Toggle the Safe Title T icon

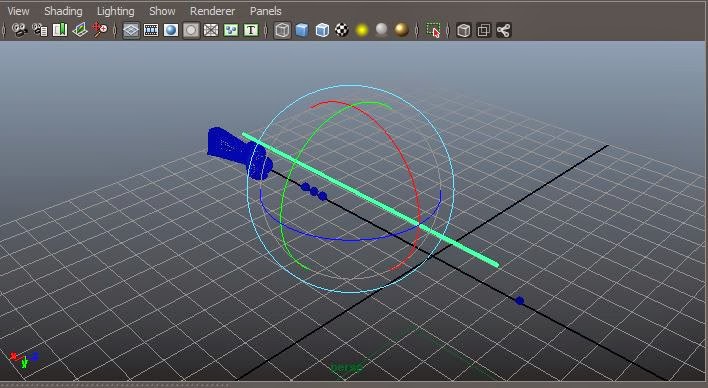point(251,30)
